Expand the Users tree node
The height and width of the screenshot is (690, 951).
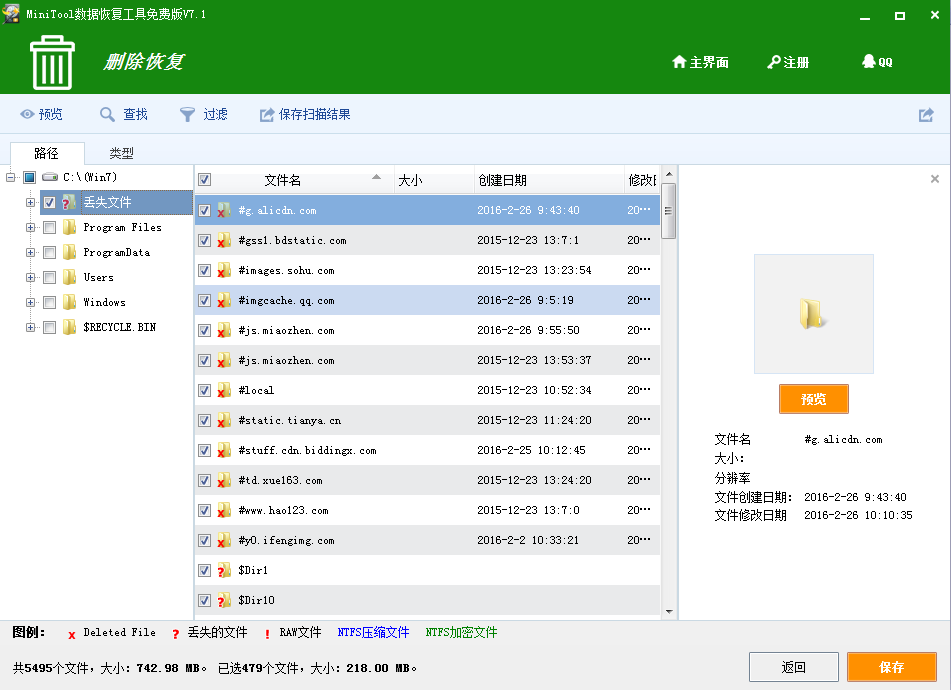coord(30,278)
